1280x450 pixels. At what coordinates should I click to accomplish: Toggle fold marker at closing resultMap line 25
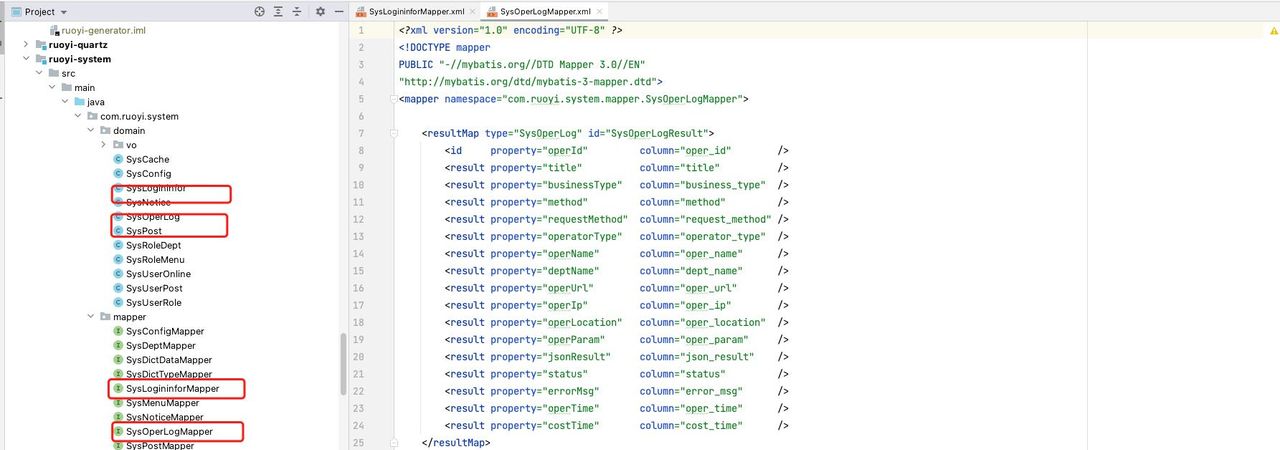(393, 442)
